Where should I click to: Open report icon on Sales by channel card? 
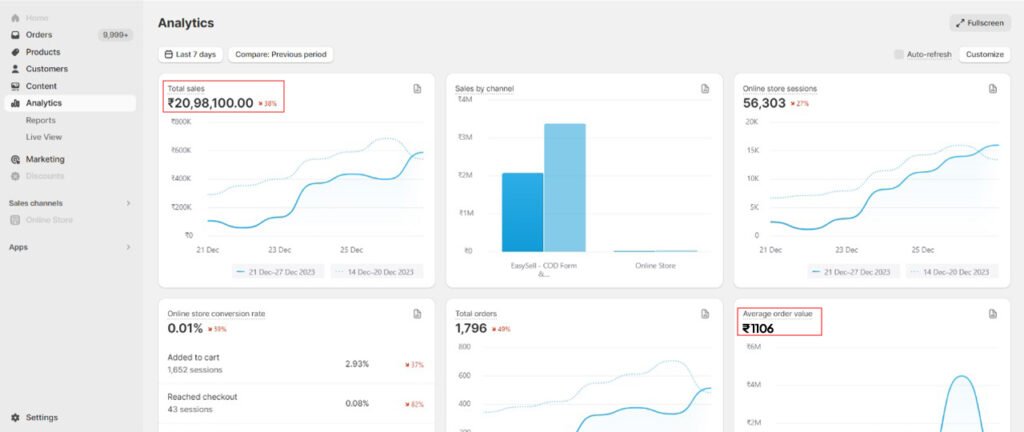(x=705, y=89)
